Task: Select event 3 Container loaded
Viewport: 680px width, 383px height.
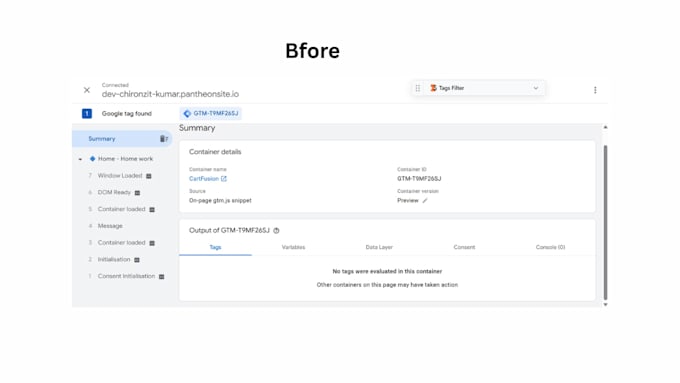Action: coord(121,242)
